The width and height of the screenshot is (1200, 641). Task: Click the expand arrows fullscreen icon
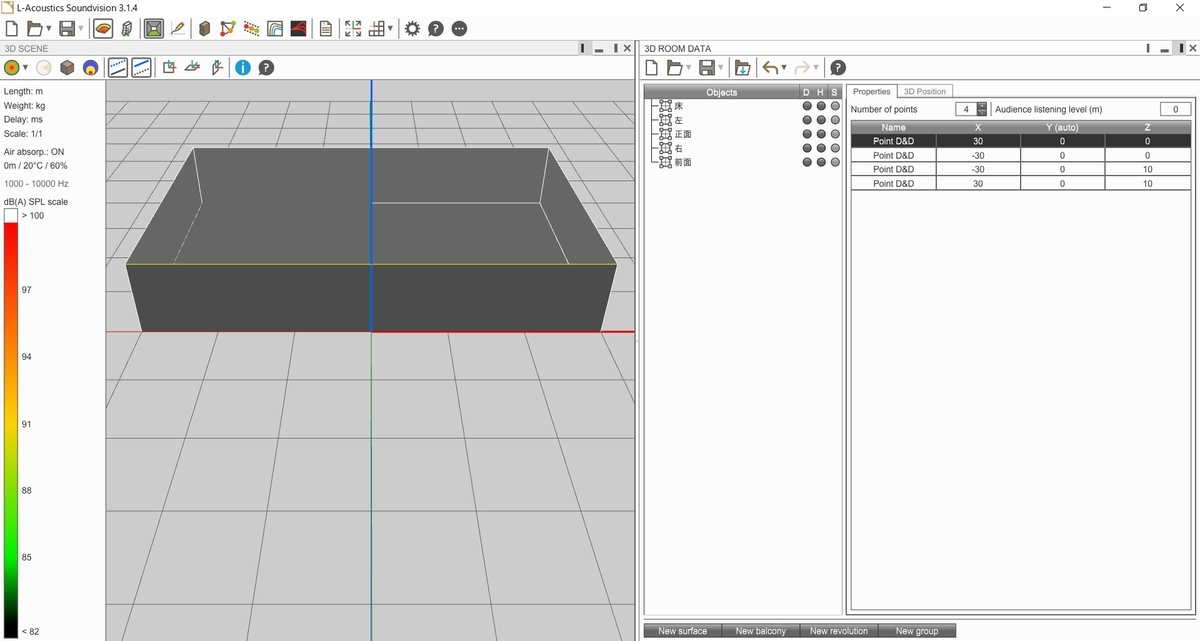coord(353,29)
